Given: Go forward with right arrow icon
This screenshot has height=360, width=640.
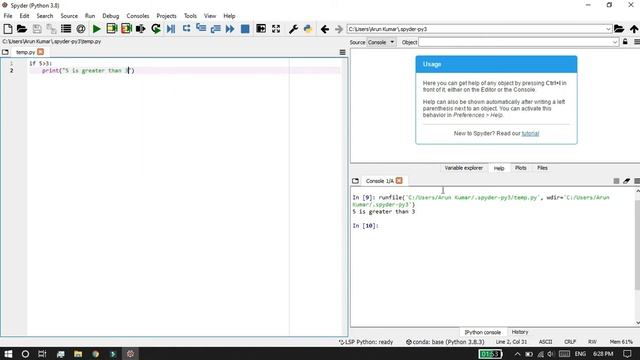Looking at the screenshot, I should 339,29.
